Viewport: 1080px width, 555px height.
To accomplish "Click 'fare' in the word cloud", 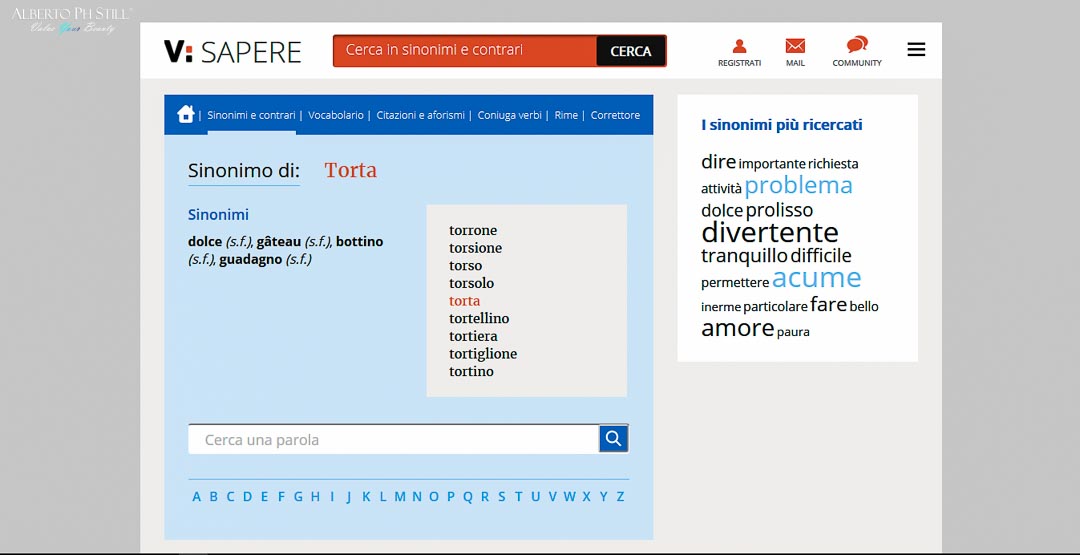I will tap(828, 304).
